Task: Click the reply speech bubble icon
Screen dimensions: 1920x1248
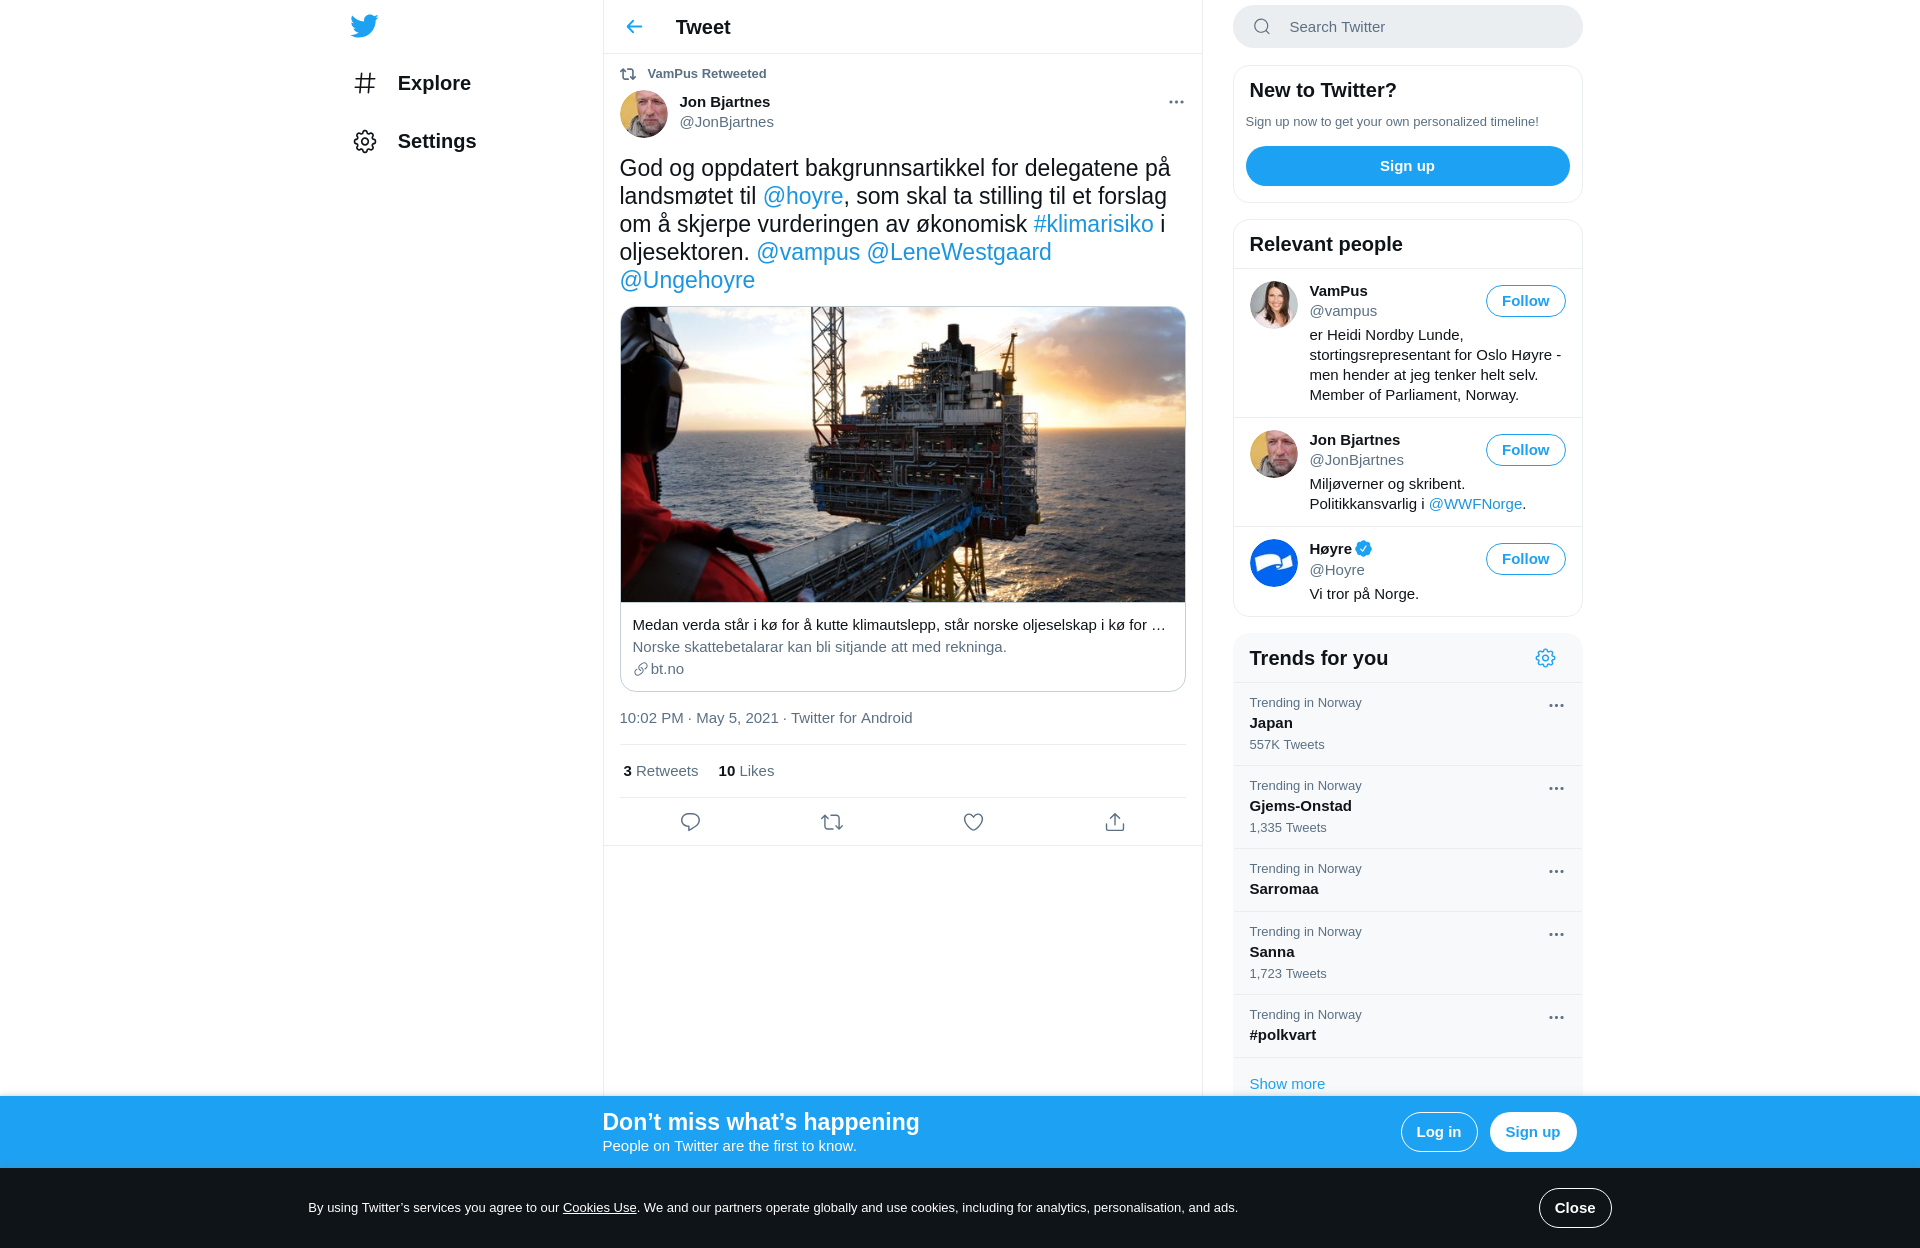Action: (690, 822)
